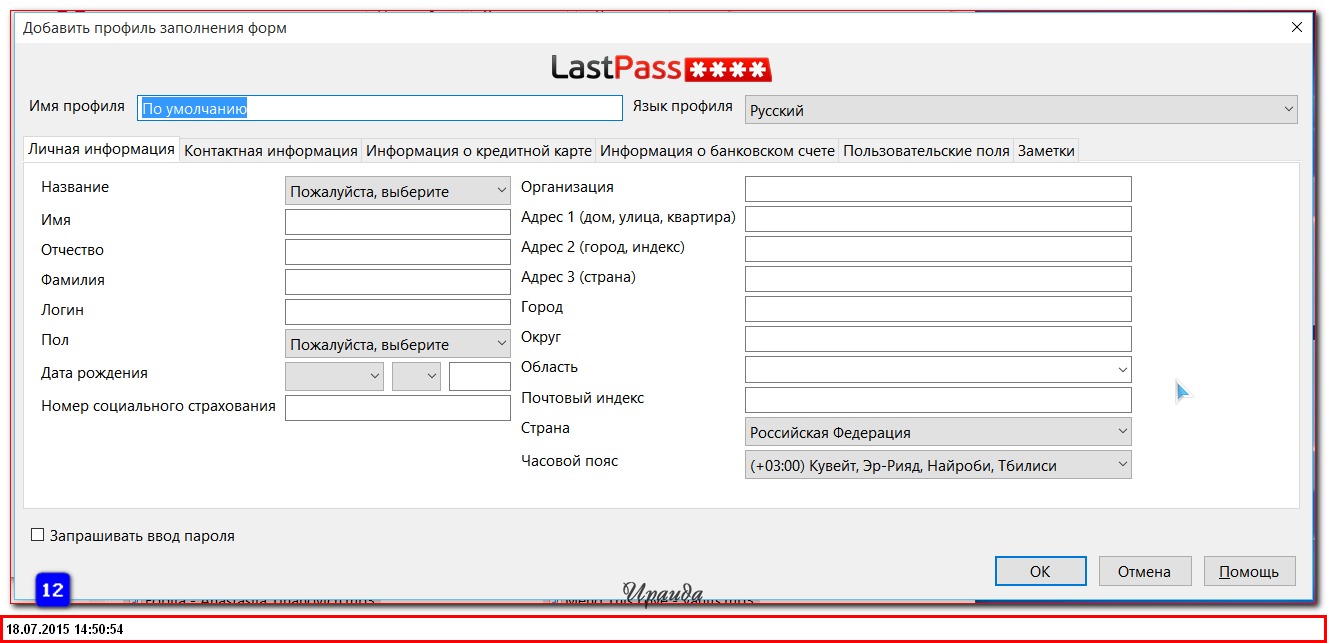Confirm the profile with the OK button
This screenshot has width=1327, height=643.
pyautogui.click(x=1040, y=571)
